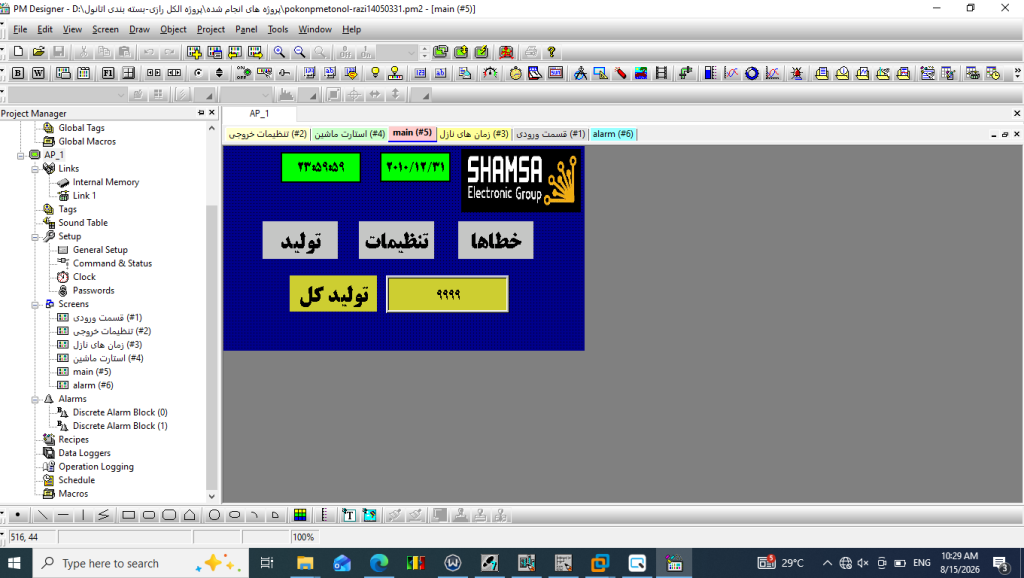Select Global Macros in Project Manager
Image resolution: width=1024 pixels, height=578 pixels.
pos(87,141)
